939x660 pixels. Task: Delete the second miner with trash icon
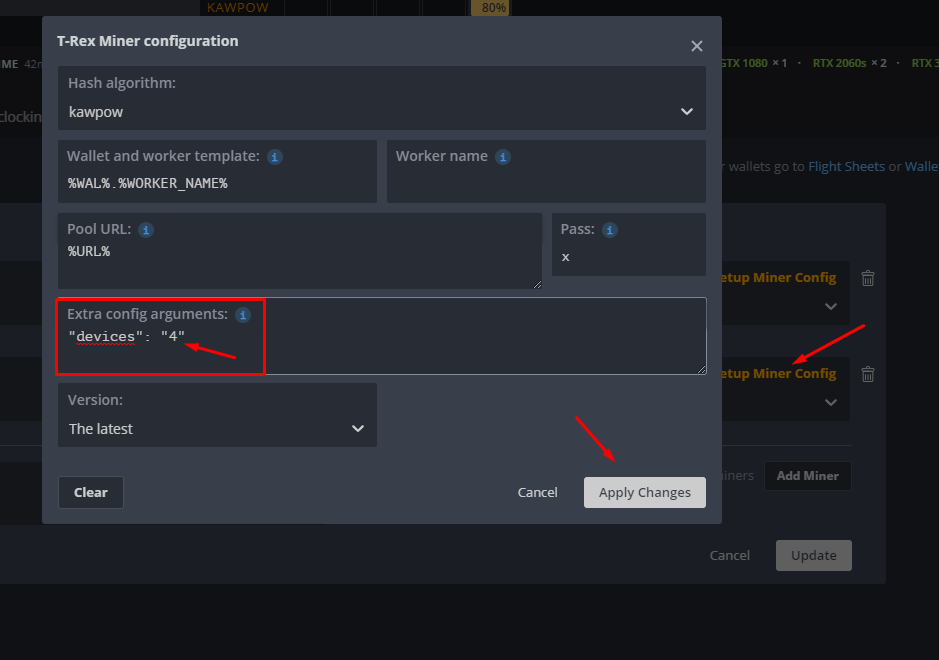[x=868, y=375]
